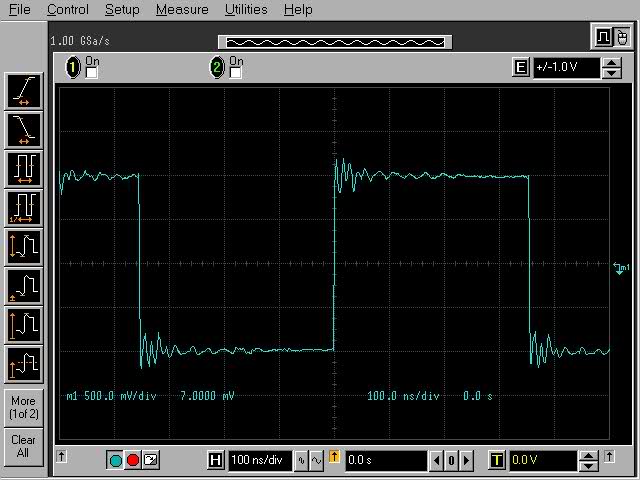Click the 7.0000 mV offset readout
The width and height of the screenshot is (640, 480).
point(207,396)
